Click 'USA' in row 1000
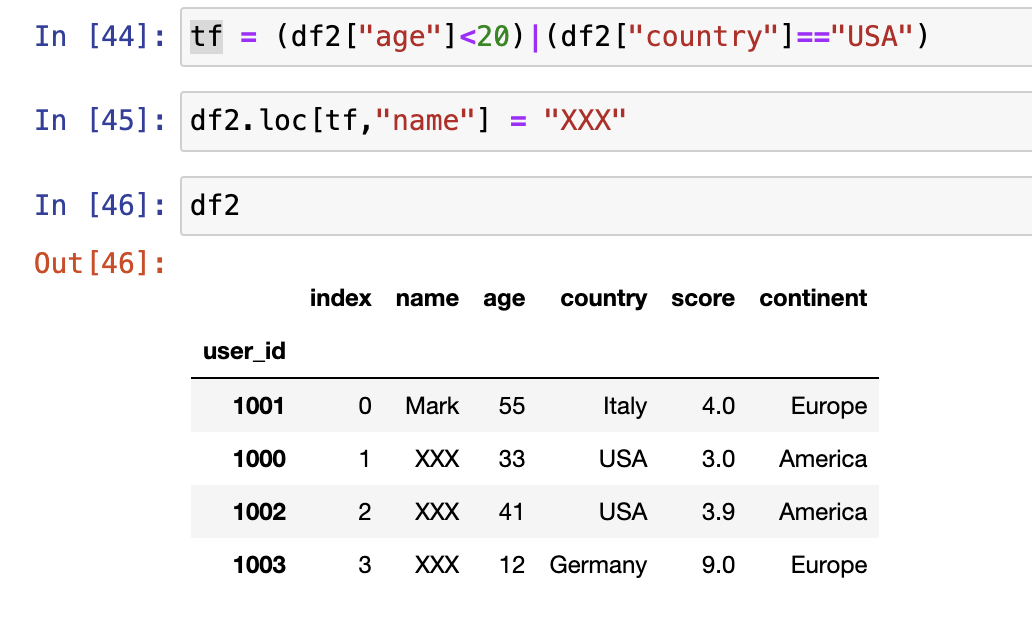 click(x=623, y=459)
